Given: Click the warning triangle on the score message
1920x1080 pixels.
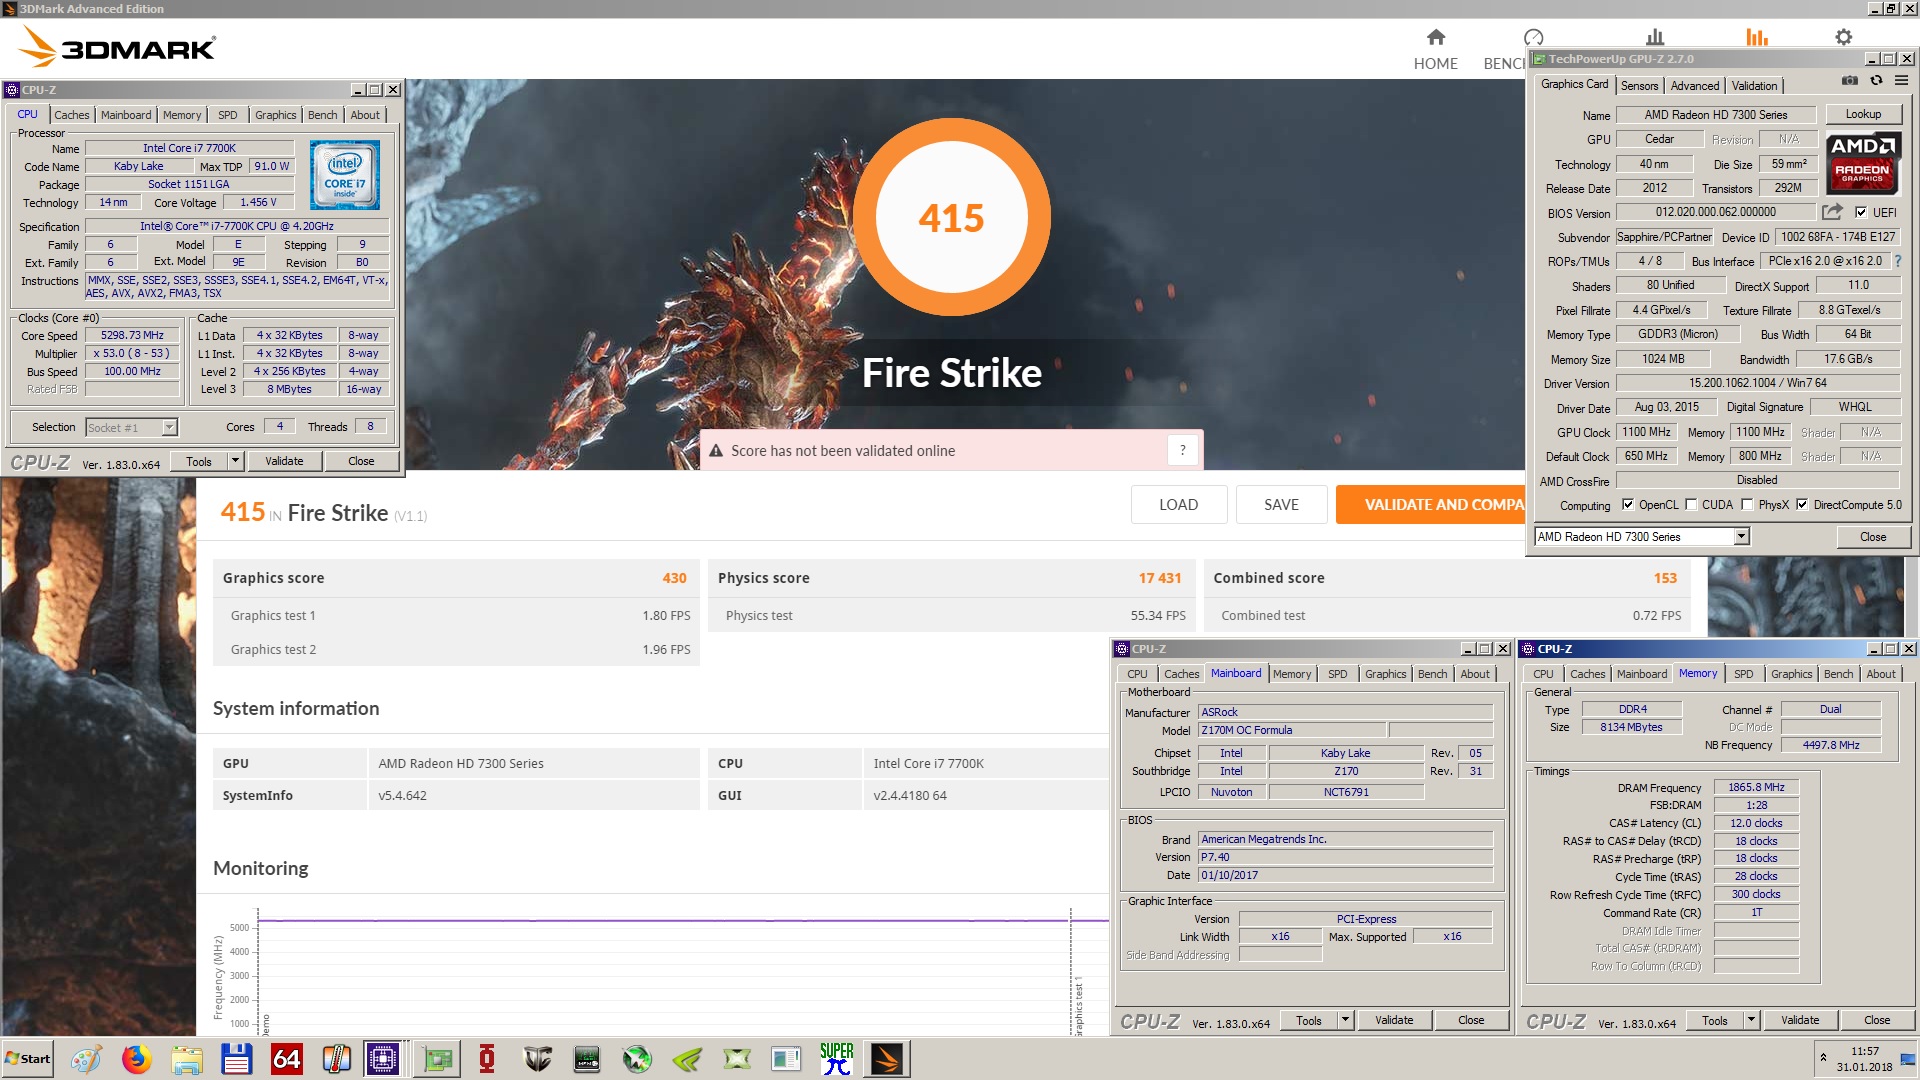Looking at the screenshot, I should [x=716, y=451].
